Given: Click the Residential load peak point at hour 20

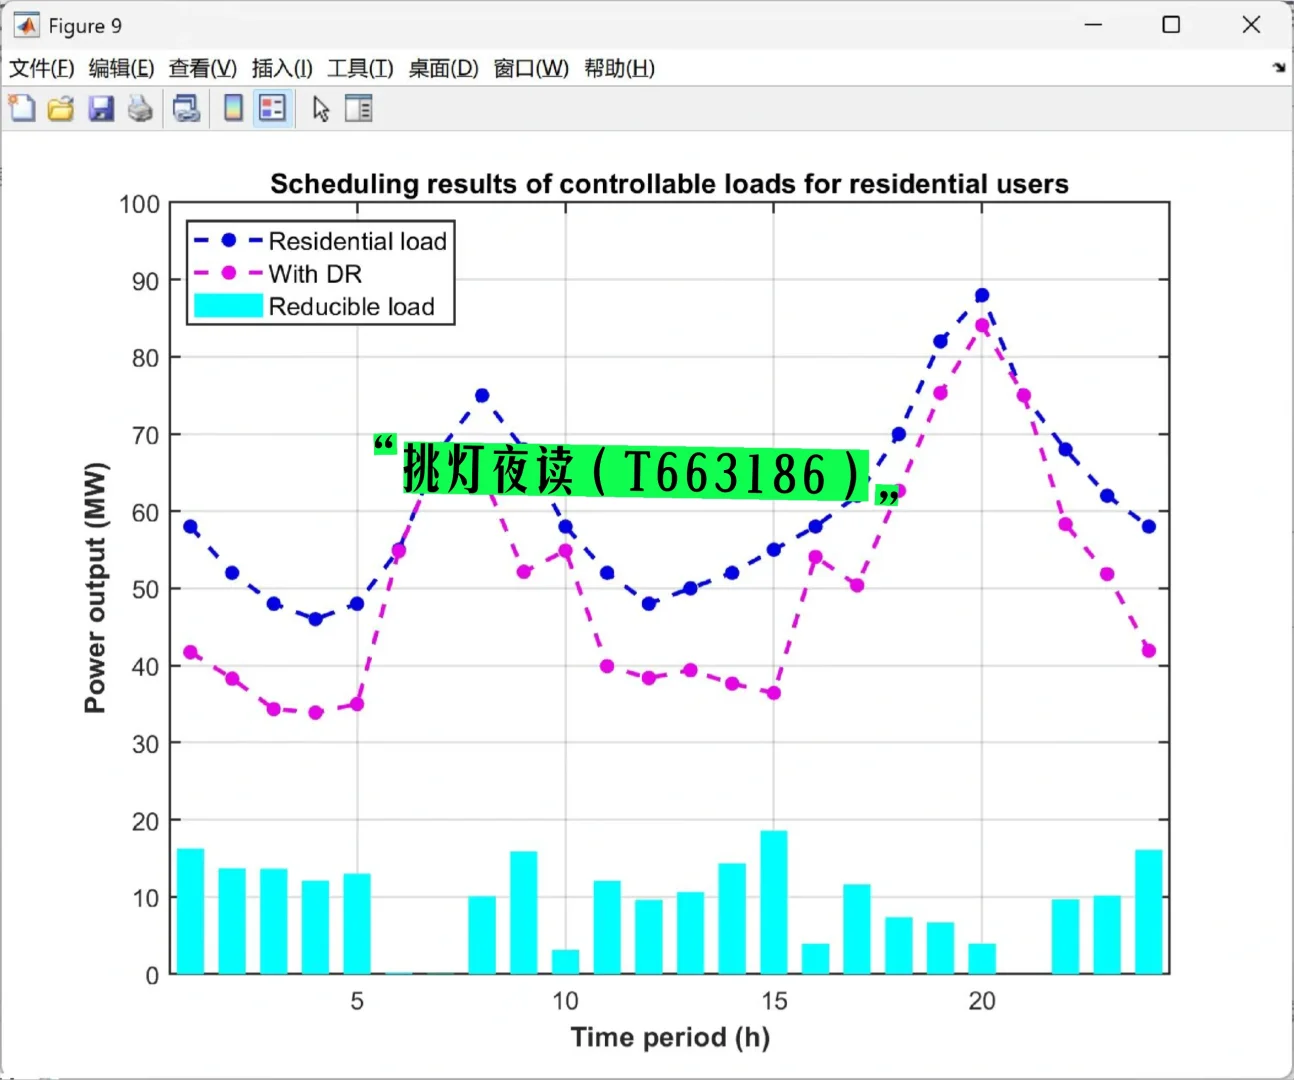Looking at the screenshot, I should [x=982, y=295].
